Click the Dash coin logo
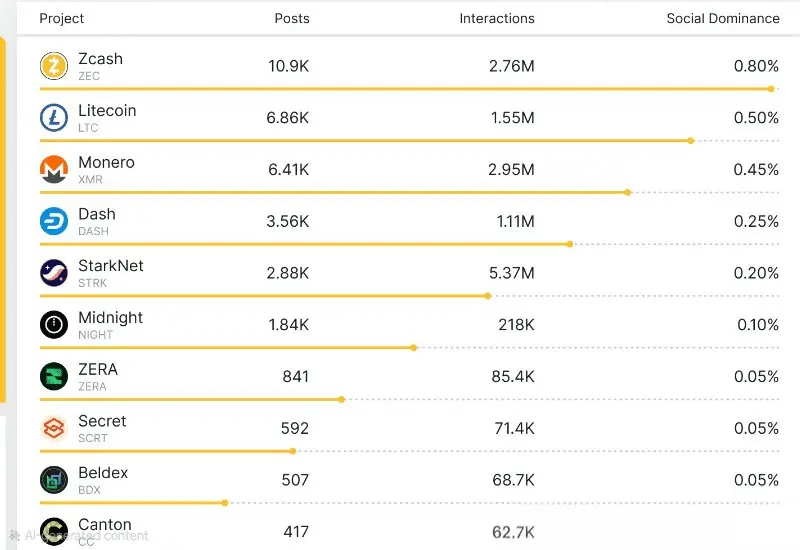 click(x=53, y=221)
